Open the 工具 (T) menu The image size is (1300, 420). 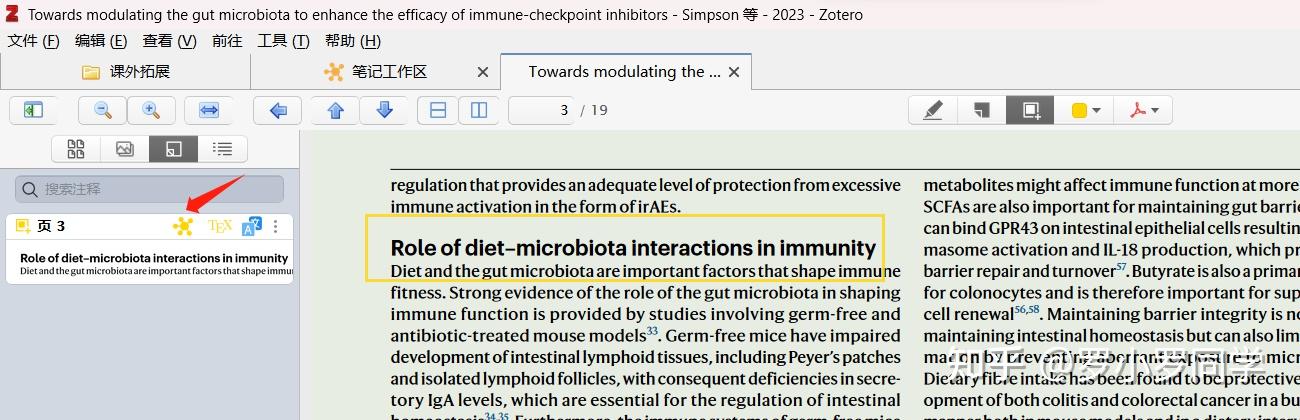pyautogui.click(x=283, y=41)
